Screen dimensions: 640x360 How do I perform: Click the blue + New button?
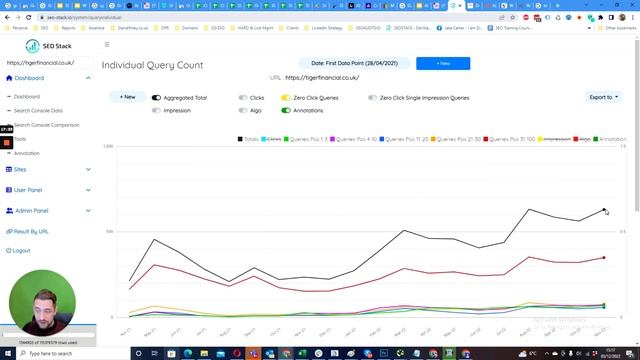pyautogui.click(x=443, y=63)
